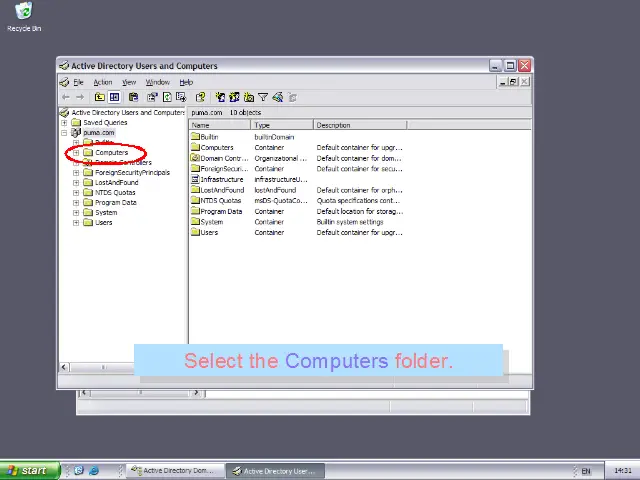Select the Builtin folder icon in the list pane

point(195,137)
